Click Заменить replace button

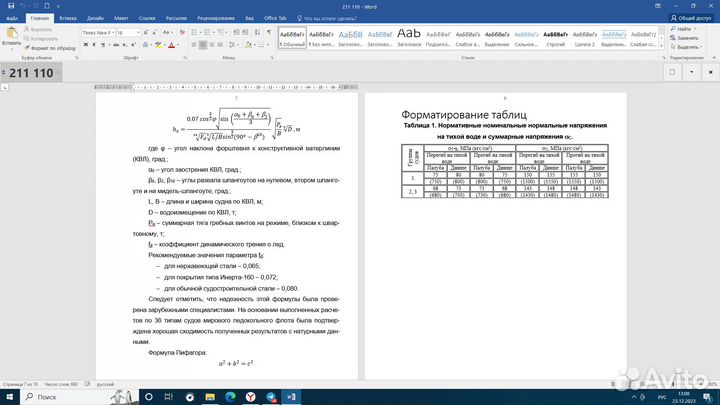click(x=685, y=38)
